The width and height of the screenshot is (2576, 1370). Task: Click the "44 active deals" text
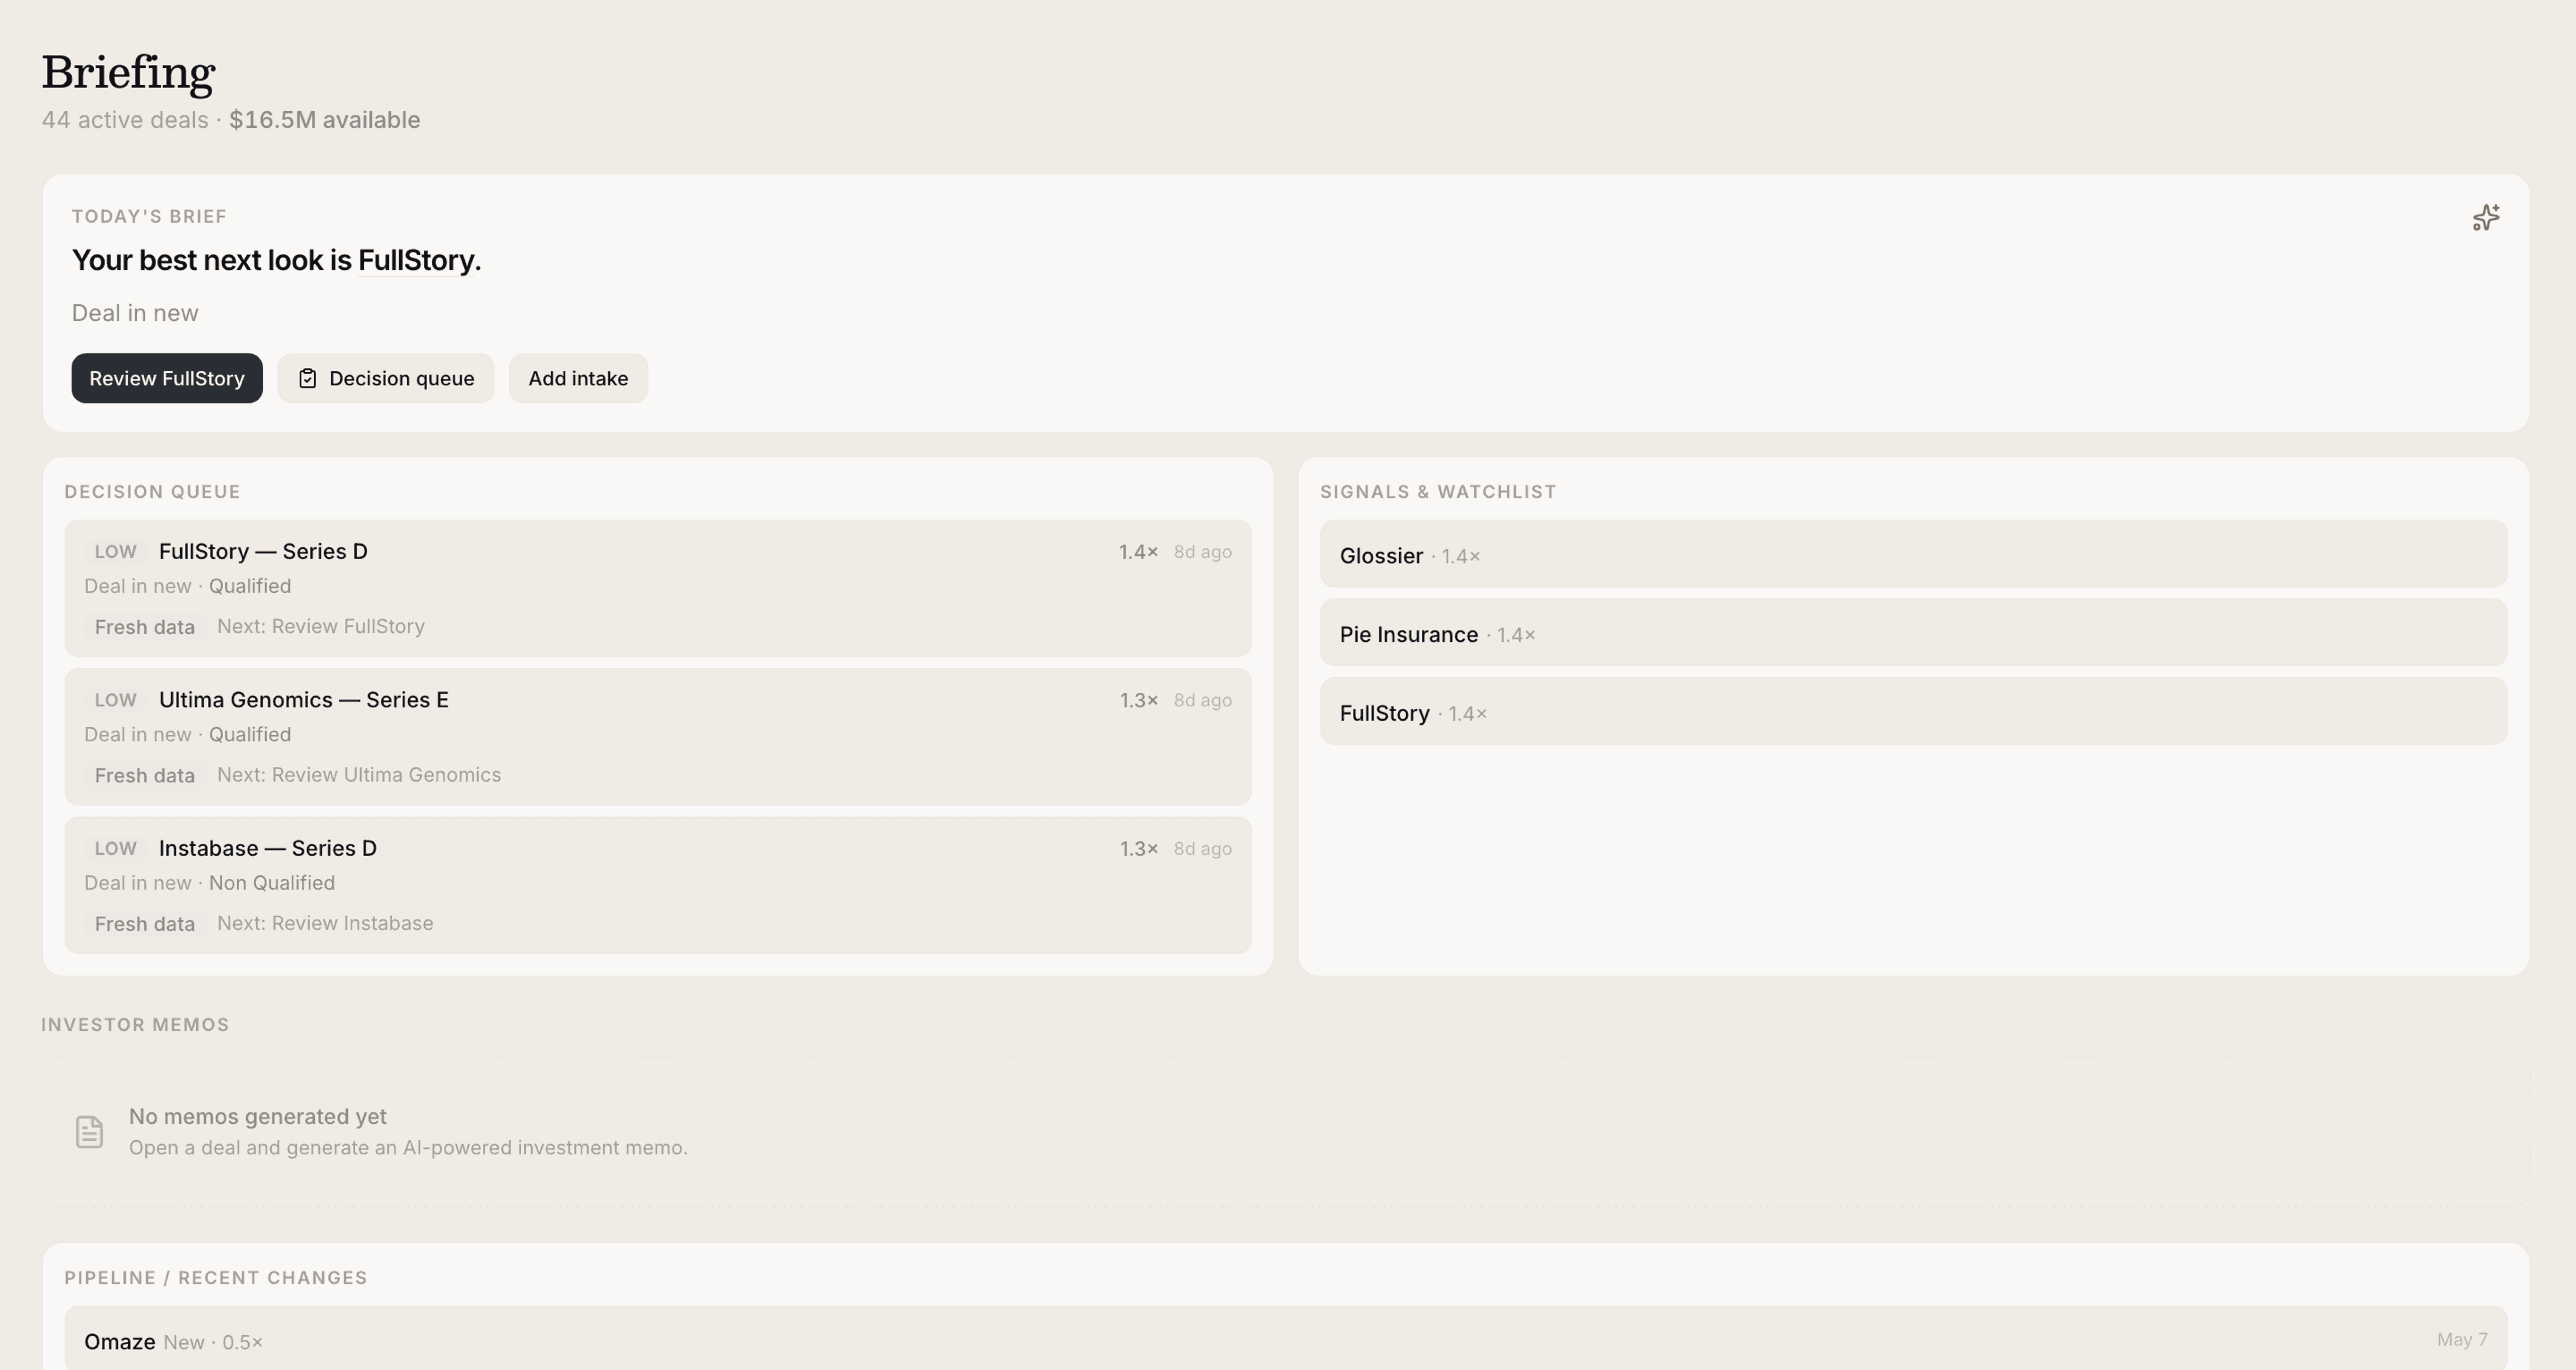click(x=125, y=120)
